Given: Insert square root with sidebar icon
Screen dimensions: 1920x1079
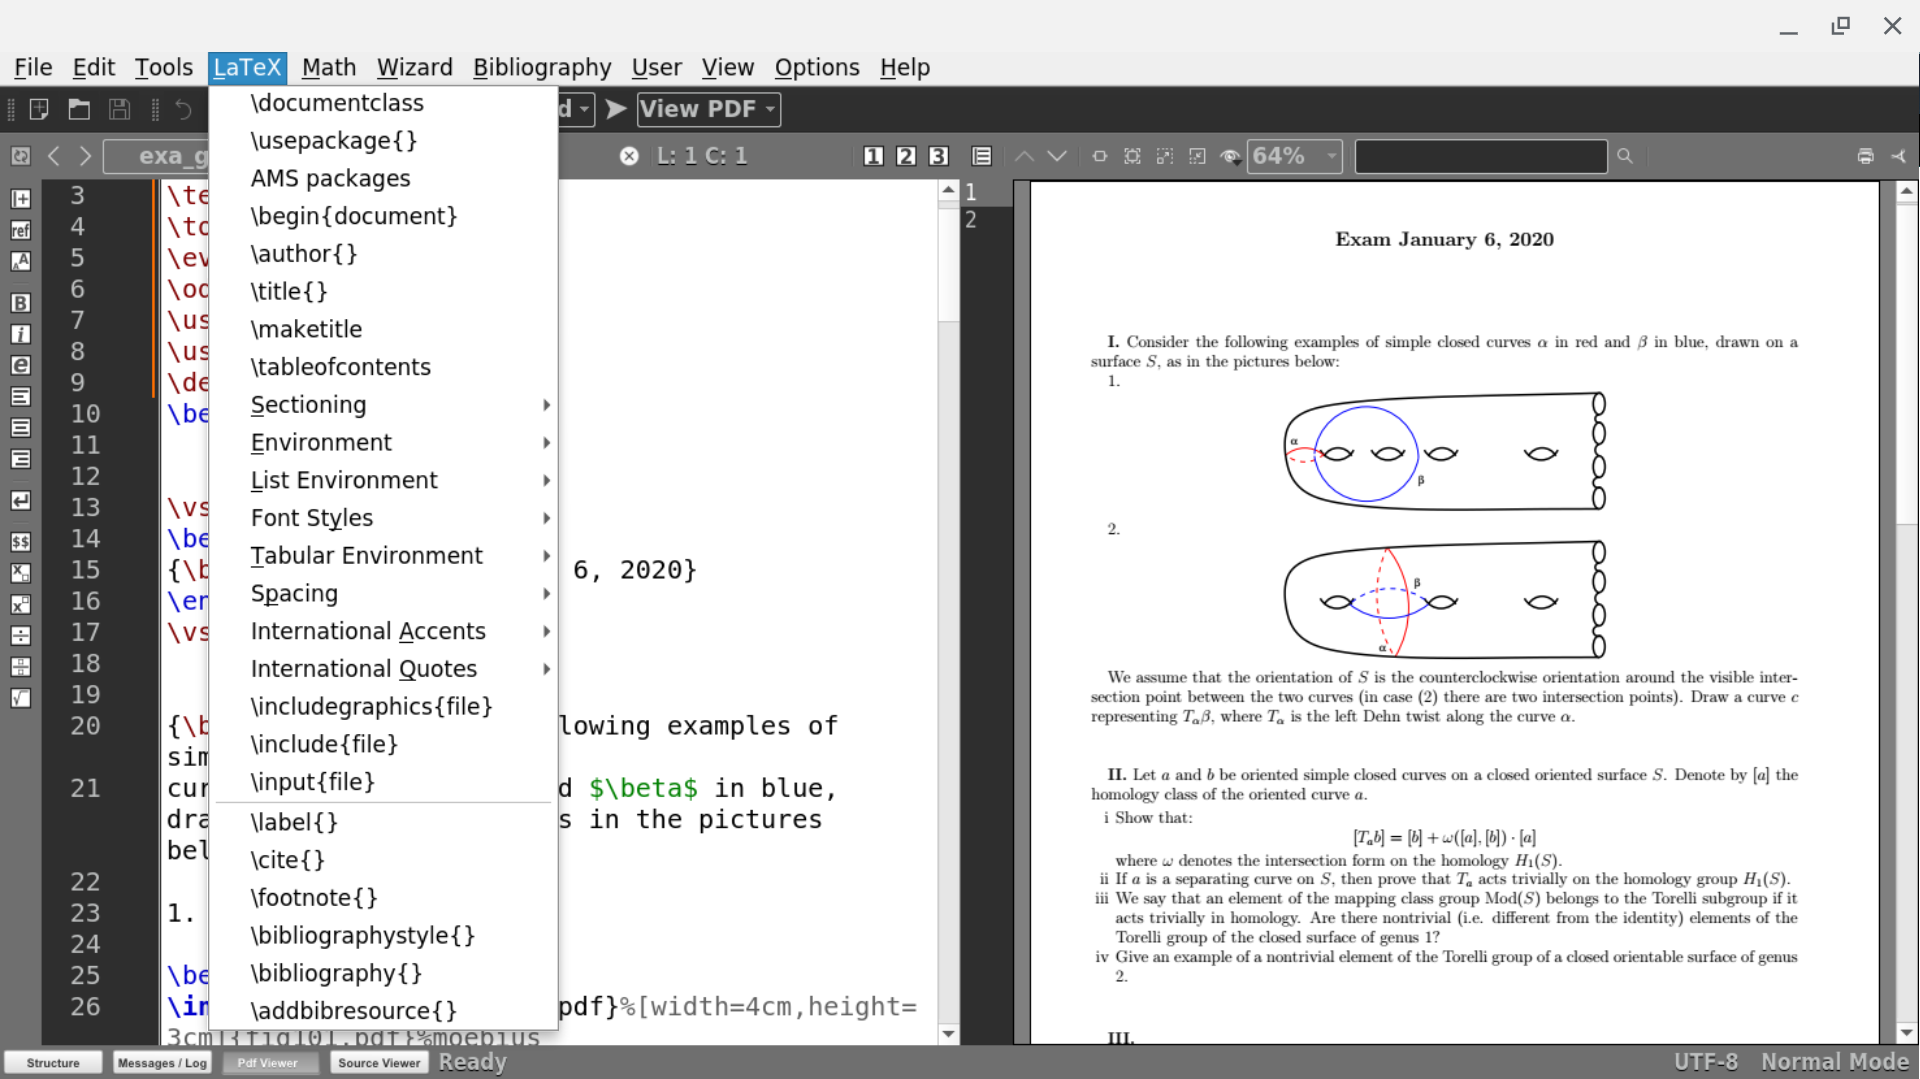Looking at the screenshot, I should (20, 698).
